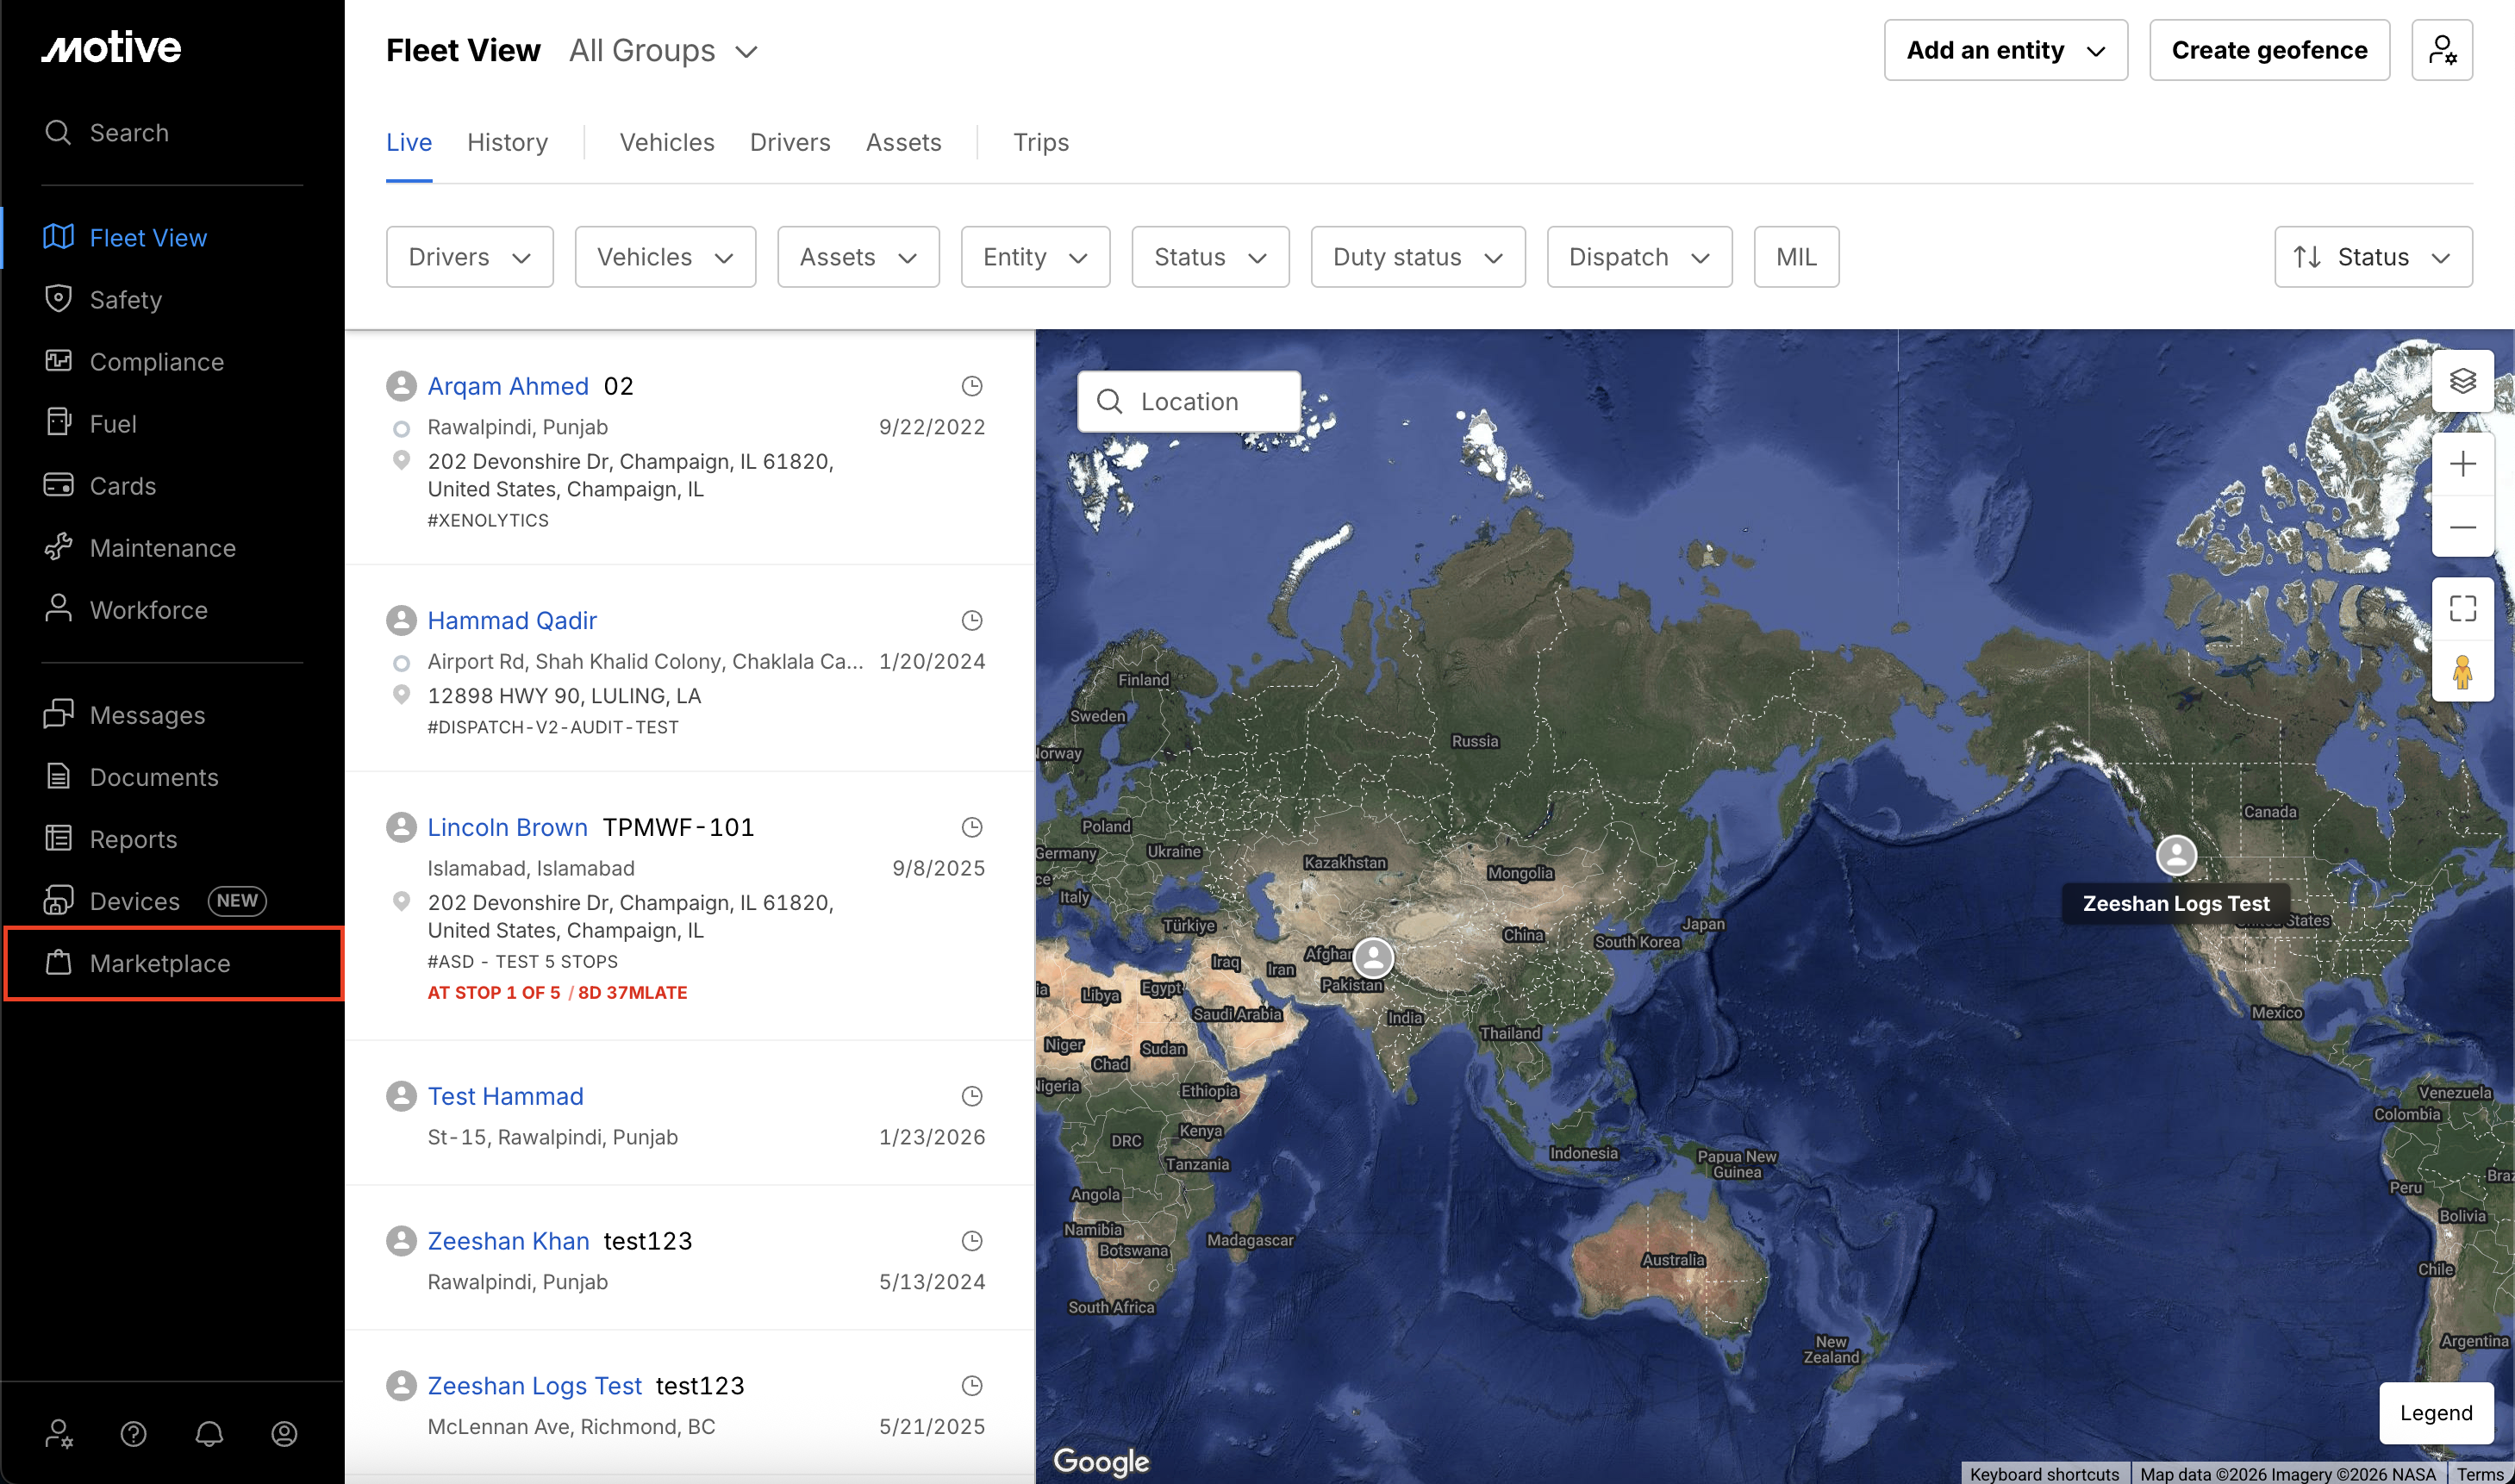Toggle the map Legend panel
Viewport: 2515px width, 1484px height.
pyautogui.click(x=2435, y=1412)
